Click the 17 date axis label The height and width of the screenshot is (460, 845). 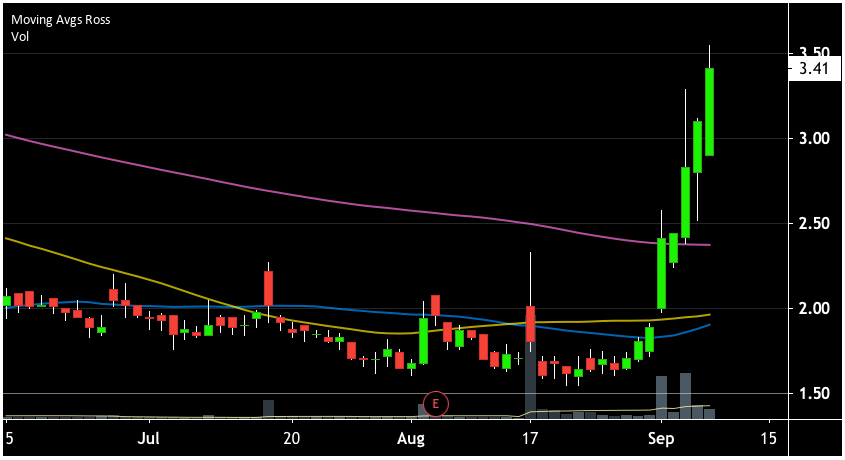[530, 438]
